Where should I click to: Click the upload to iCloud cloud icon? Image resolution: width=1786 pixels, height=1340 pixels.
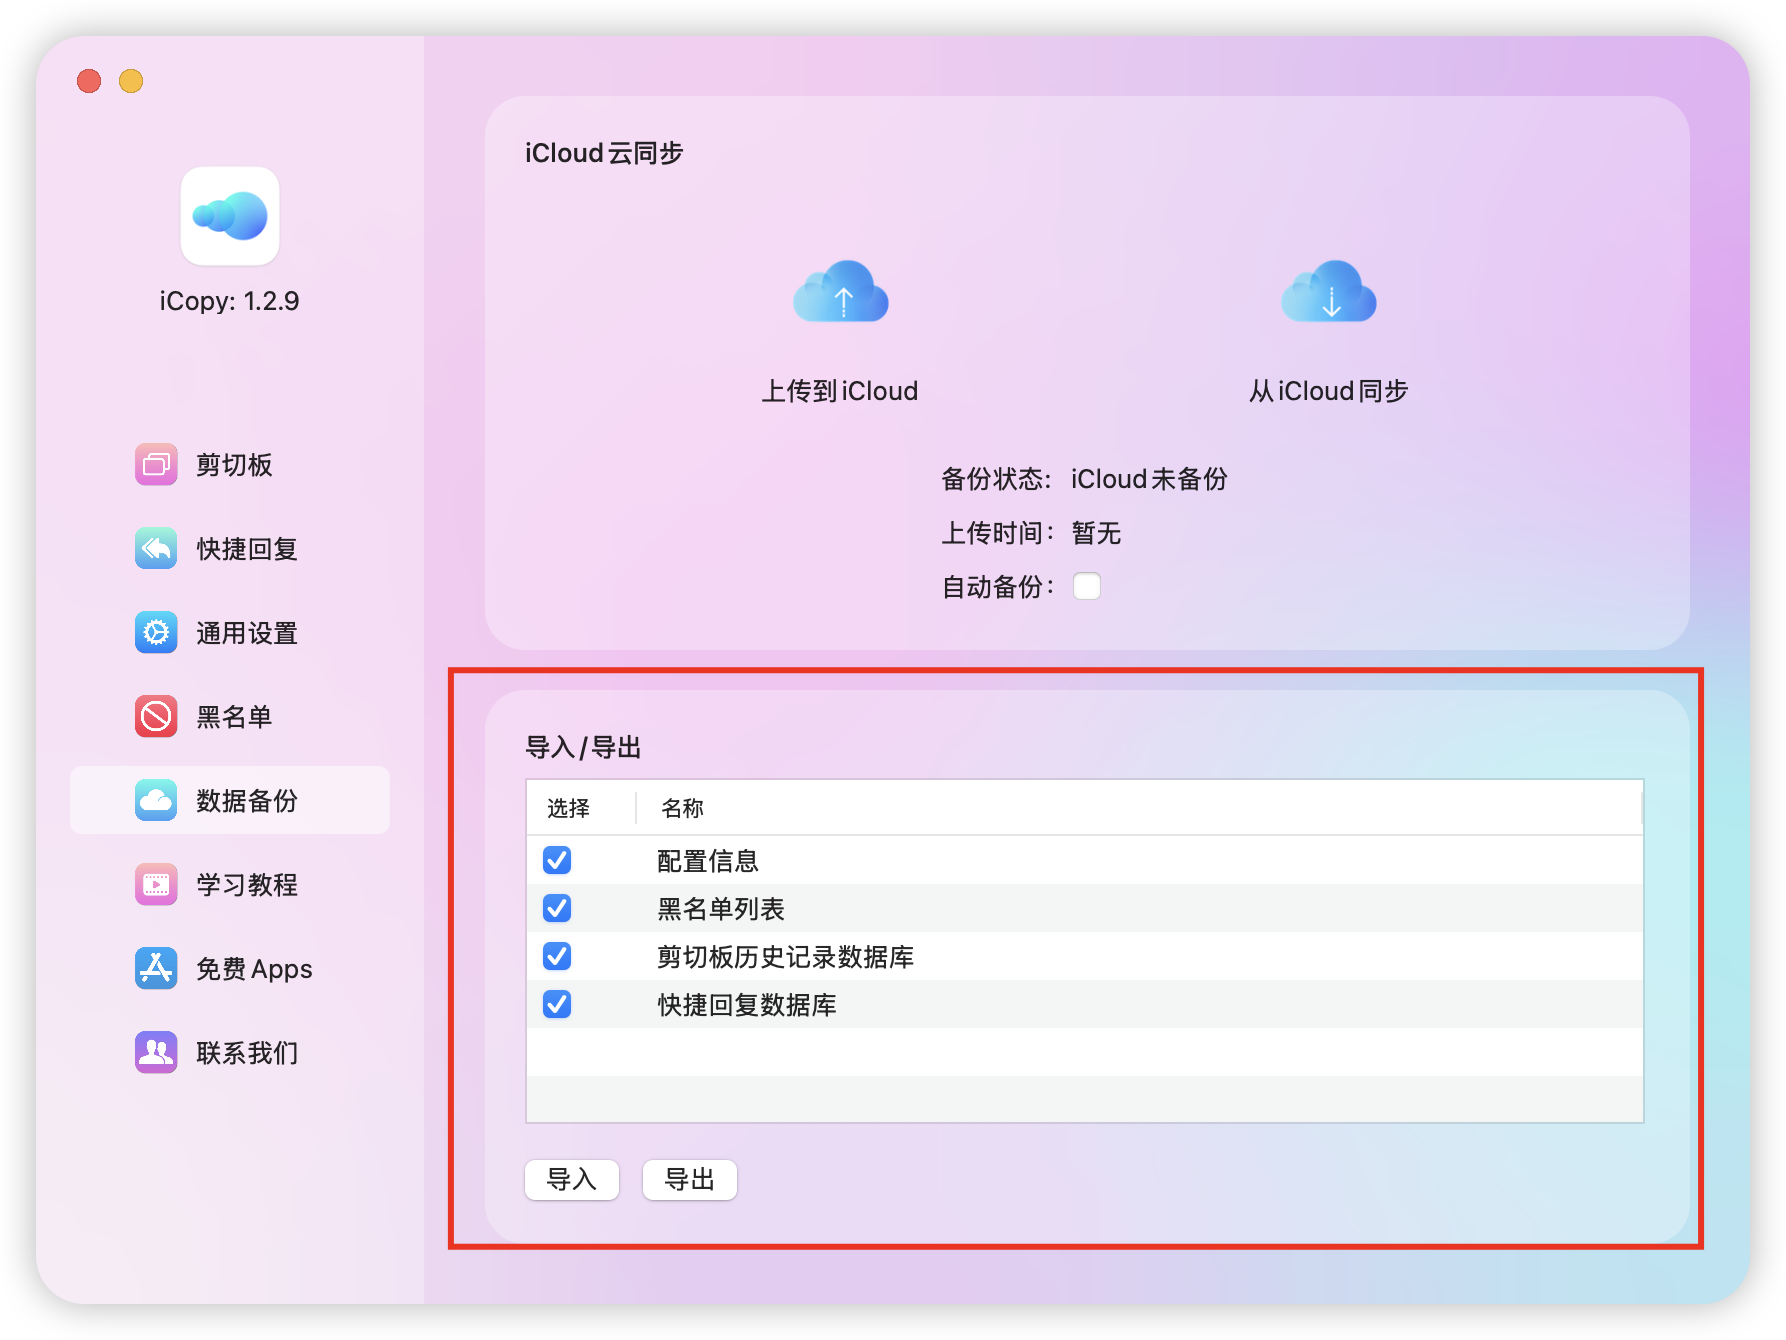[x=840, y=292]
